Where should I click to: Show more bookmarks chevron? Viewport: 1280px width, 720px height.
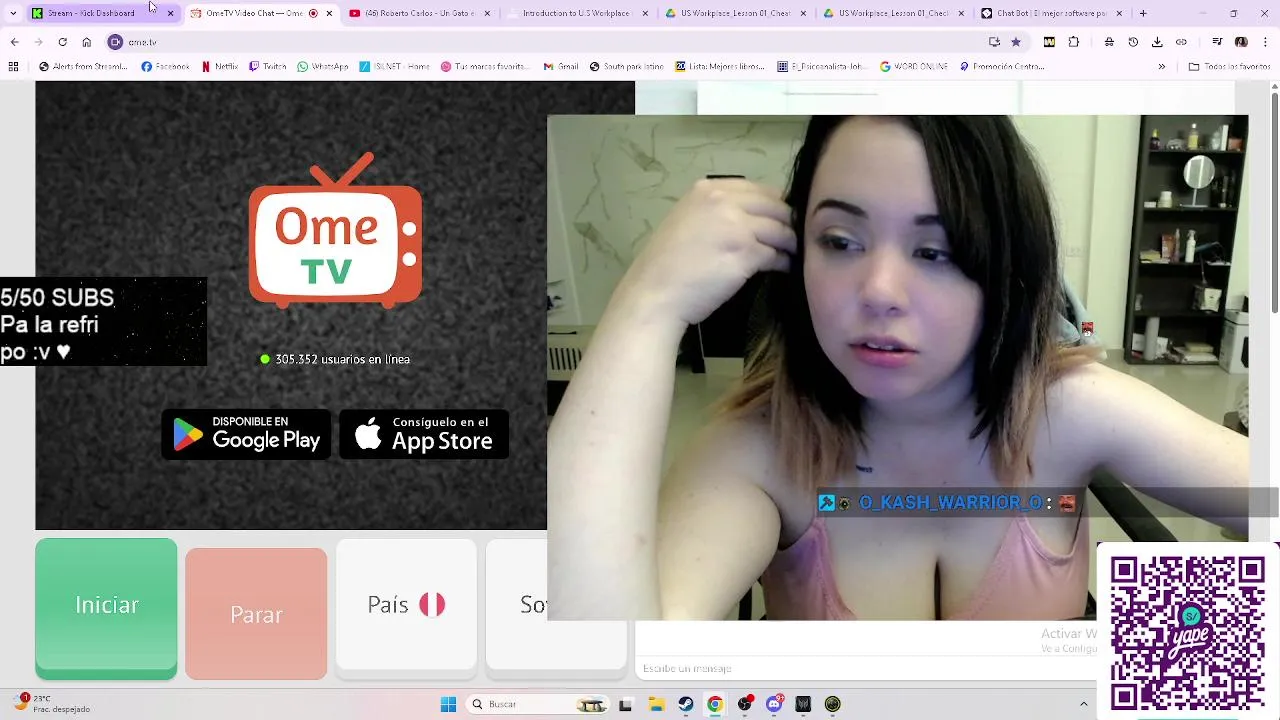[1161, 67]
